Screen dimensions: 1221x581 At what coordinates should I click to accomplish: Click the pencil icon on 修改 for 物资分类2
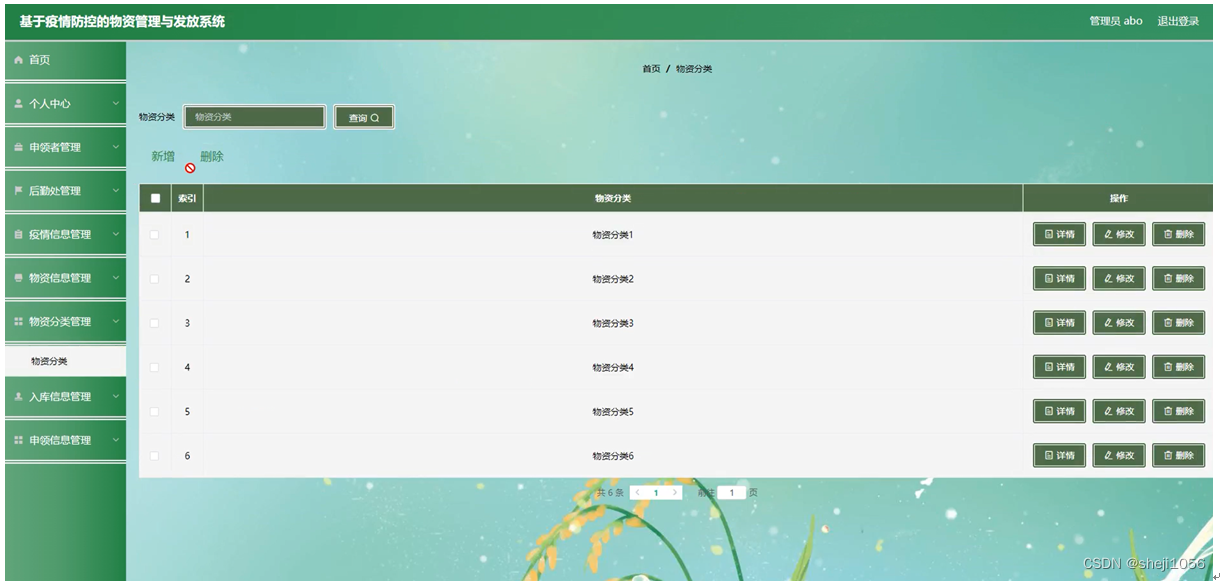1108,278
